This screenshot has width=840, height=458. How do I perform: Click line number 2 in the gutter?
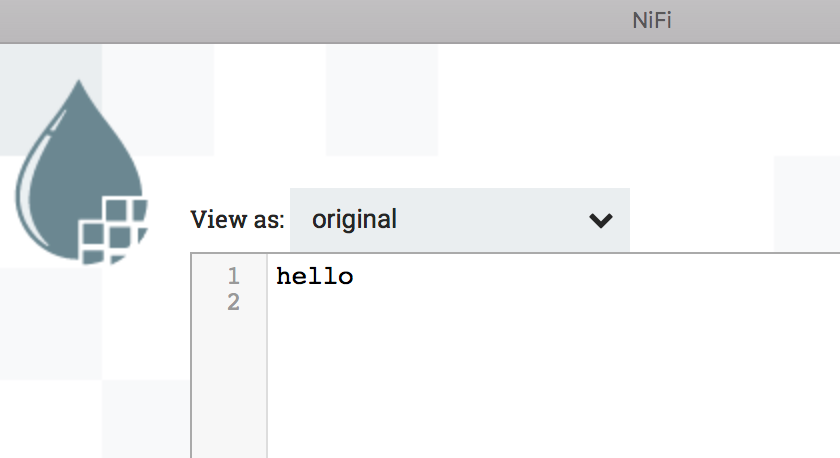pos(233,302)
